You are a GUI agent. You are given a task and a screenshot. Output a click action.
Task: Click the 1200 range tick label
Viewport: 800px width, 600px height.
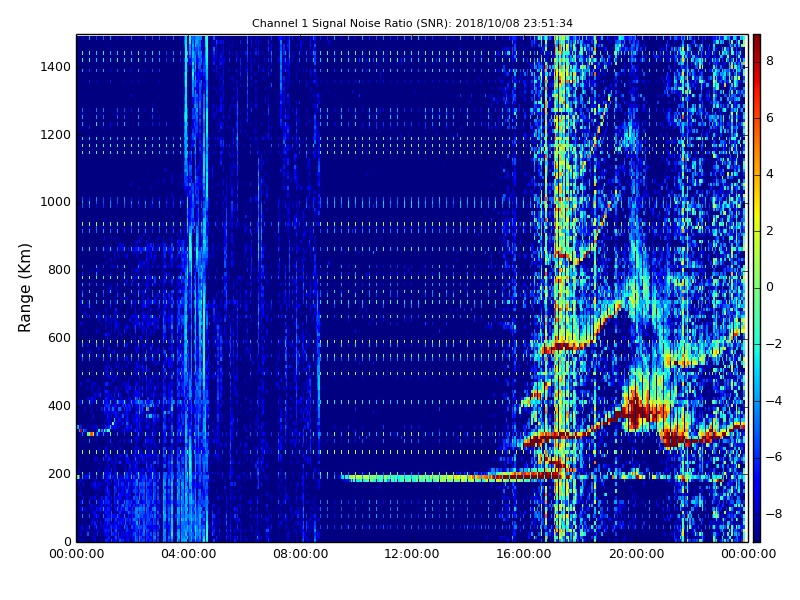(x=56, y=135)
